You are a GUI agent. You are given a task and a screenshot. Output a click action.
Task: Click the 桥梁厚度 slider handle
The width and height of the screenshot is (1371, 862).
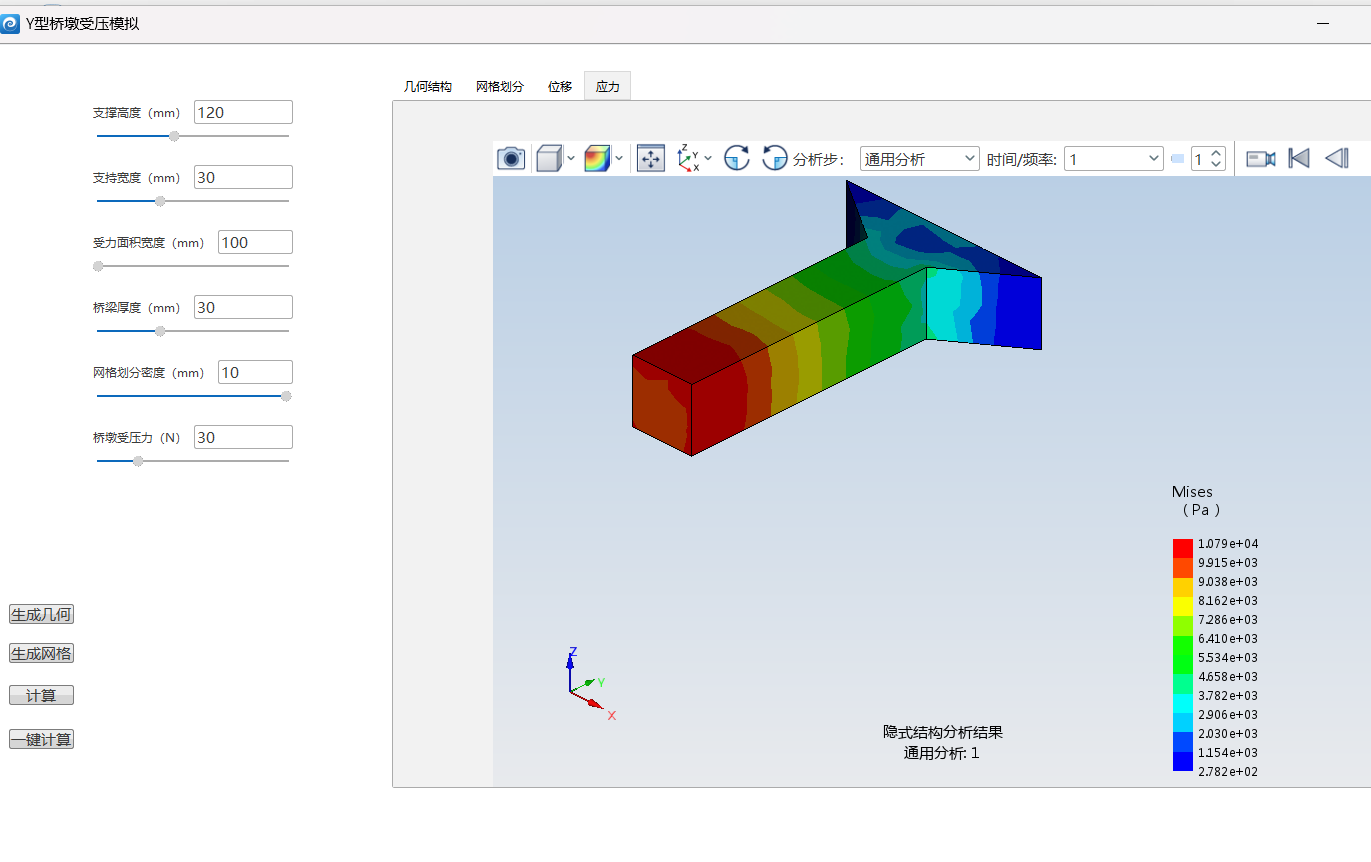coord(160,331)
